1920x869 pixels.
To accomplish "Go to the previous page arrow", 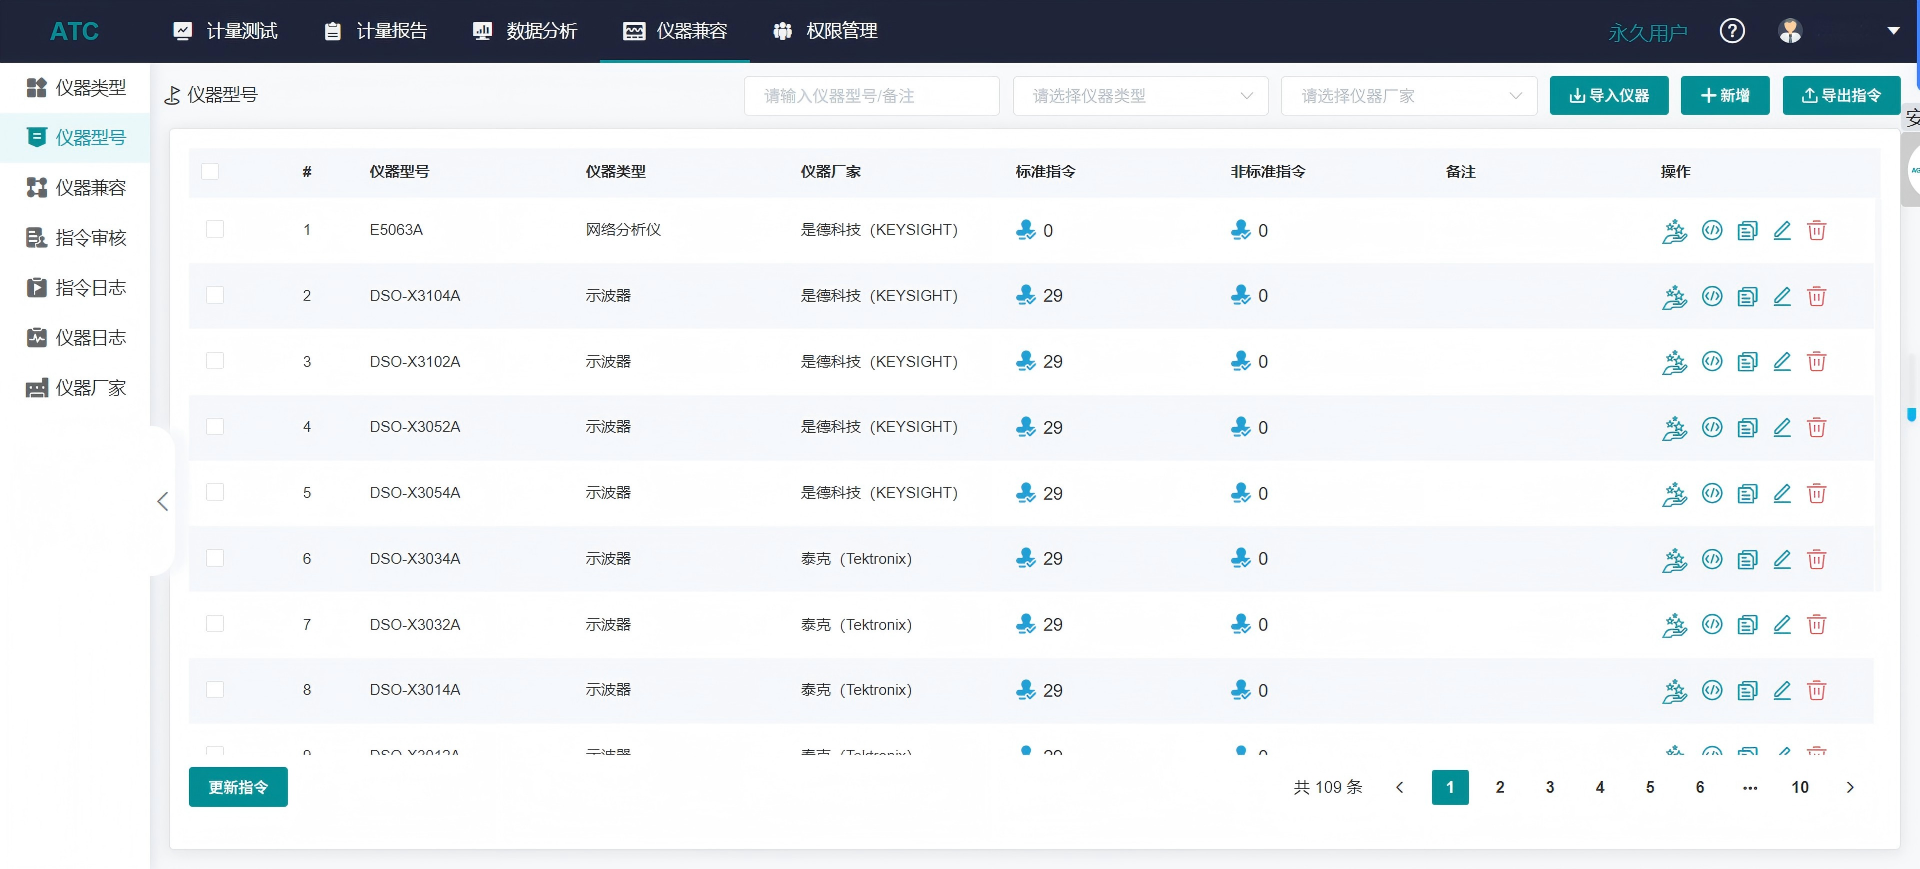I will 1400,788.
